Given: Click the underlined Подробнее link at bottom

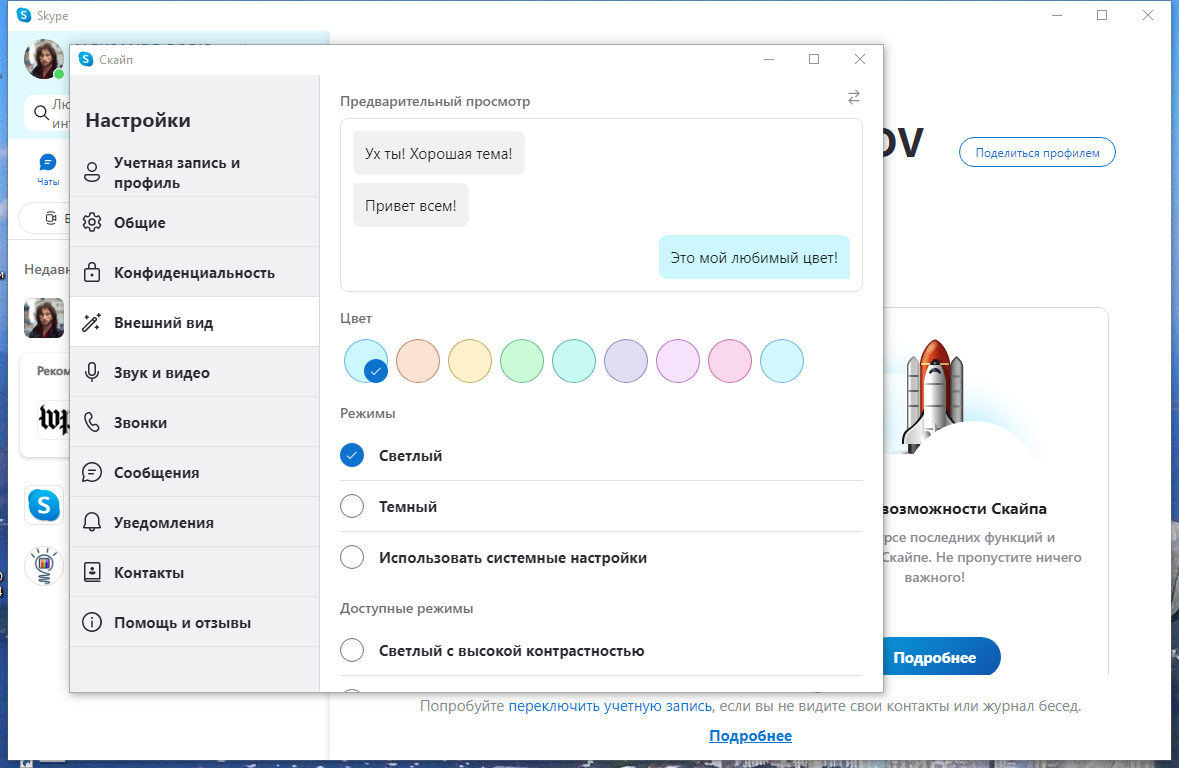Looking at the screenshot, I should [x=750, y=736].
